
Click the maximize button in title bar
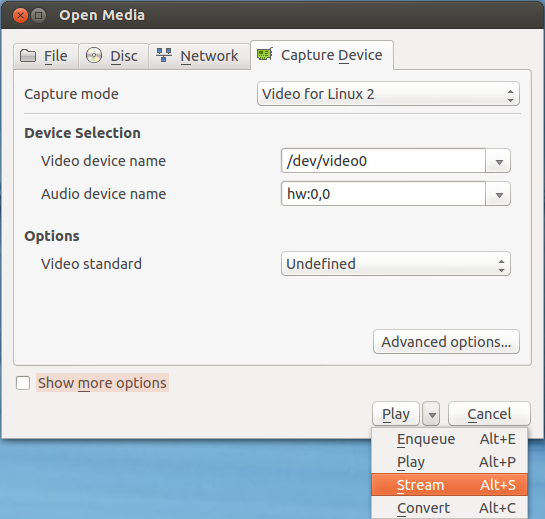coord(39,16)
